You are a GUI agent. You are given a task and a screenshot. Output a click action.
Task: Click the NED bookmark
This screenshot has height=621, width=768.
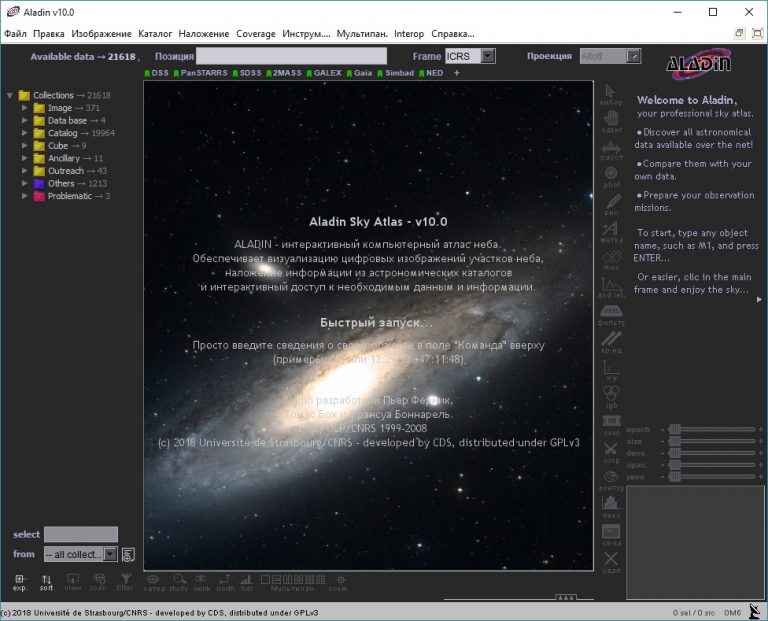tap(431, 73)
